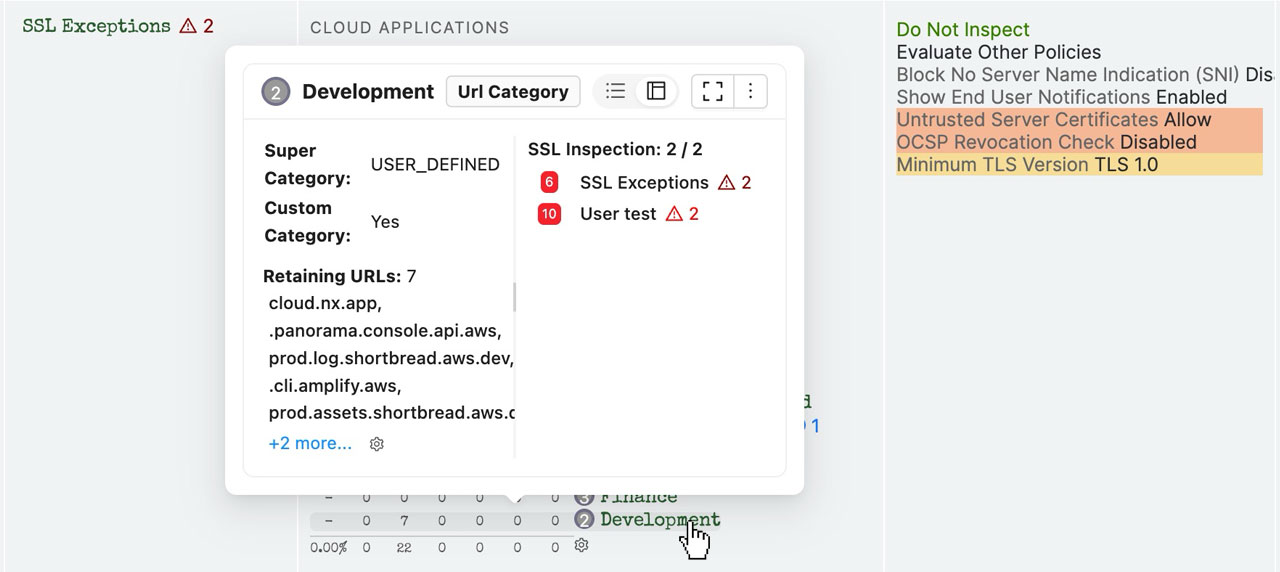
Task: Click red badge 10 beside User test
Action: tap(549, 213)
